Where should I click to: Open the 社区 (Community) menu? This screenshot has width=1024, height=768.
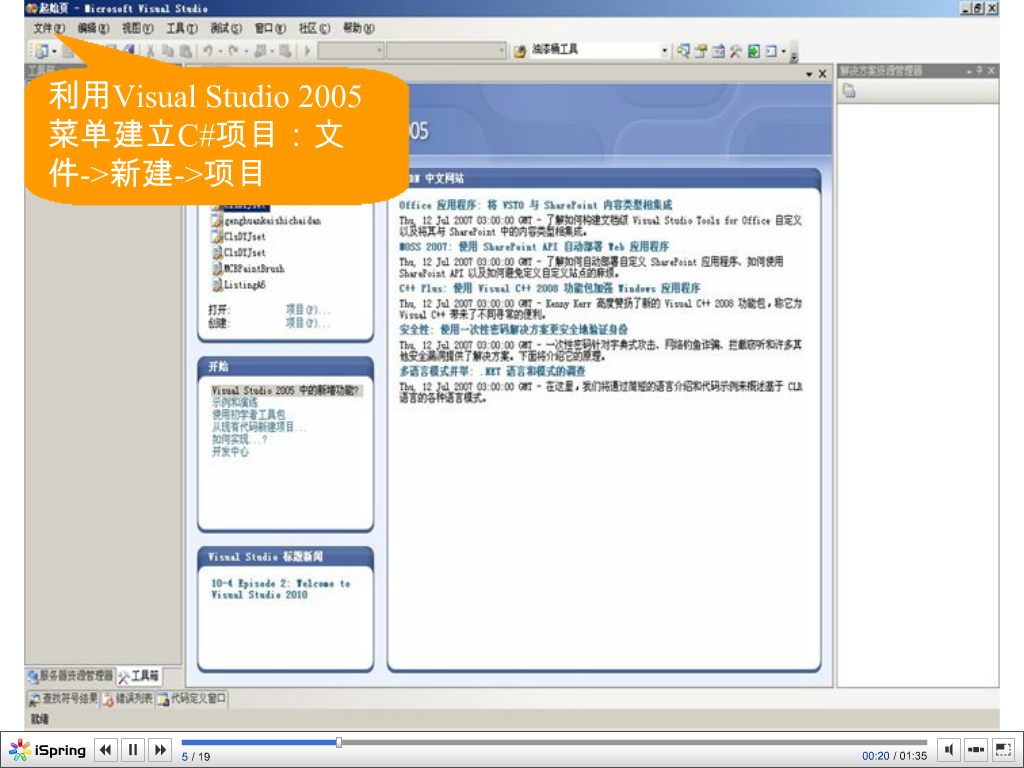point(314,28)
